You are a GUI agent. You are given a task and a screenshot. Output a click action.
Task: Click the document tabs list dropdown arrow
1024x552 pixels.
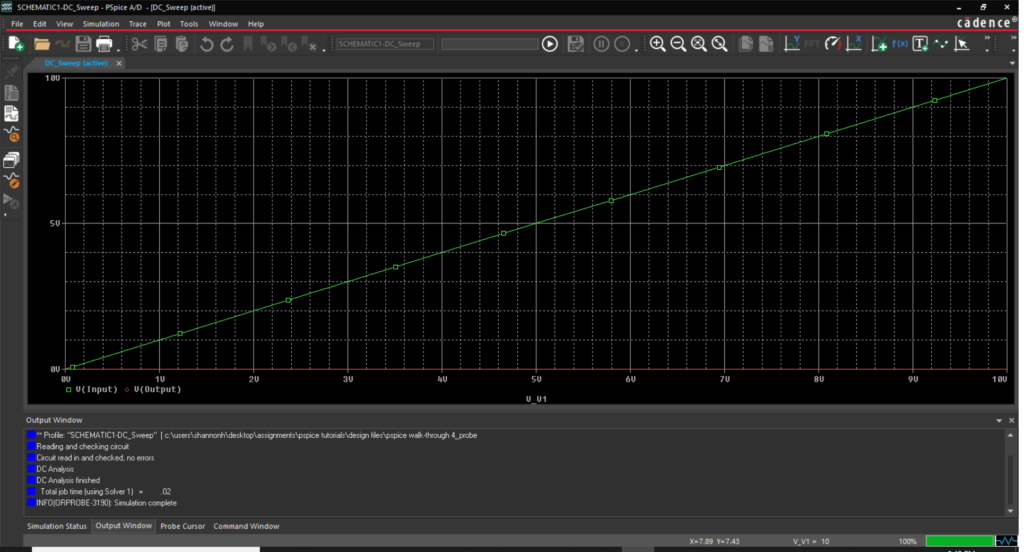tap(1012, 63)
